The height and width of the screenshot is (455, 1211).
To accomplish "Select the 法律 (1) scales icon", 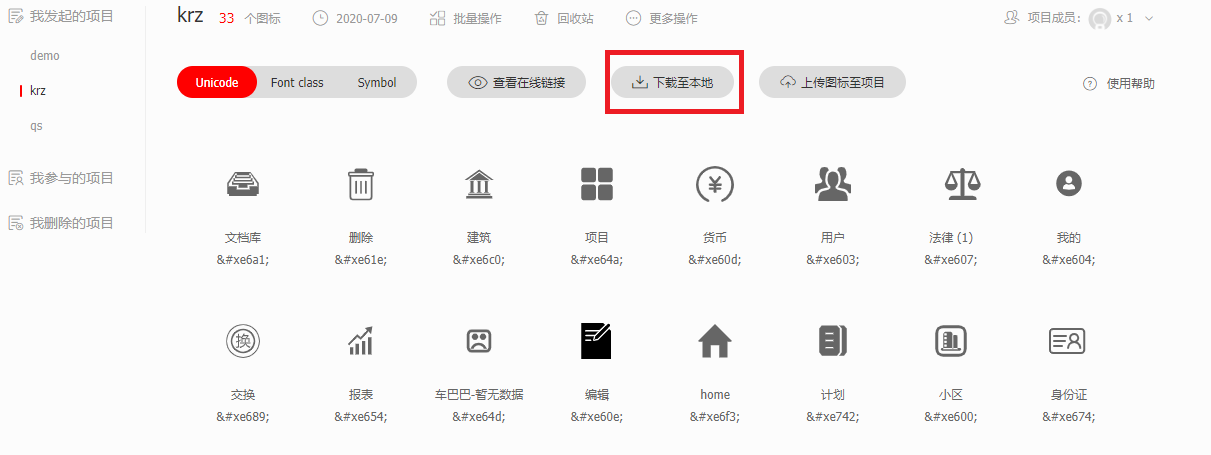I will tap(962, 184).
